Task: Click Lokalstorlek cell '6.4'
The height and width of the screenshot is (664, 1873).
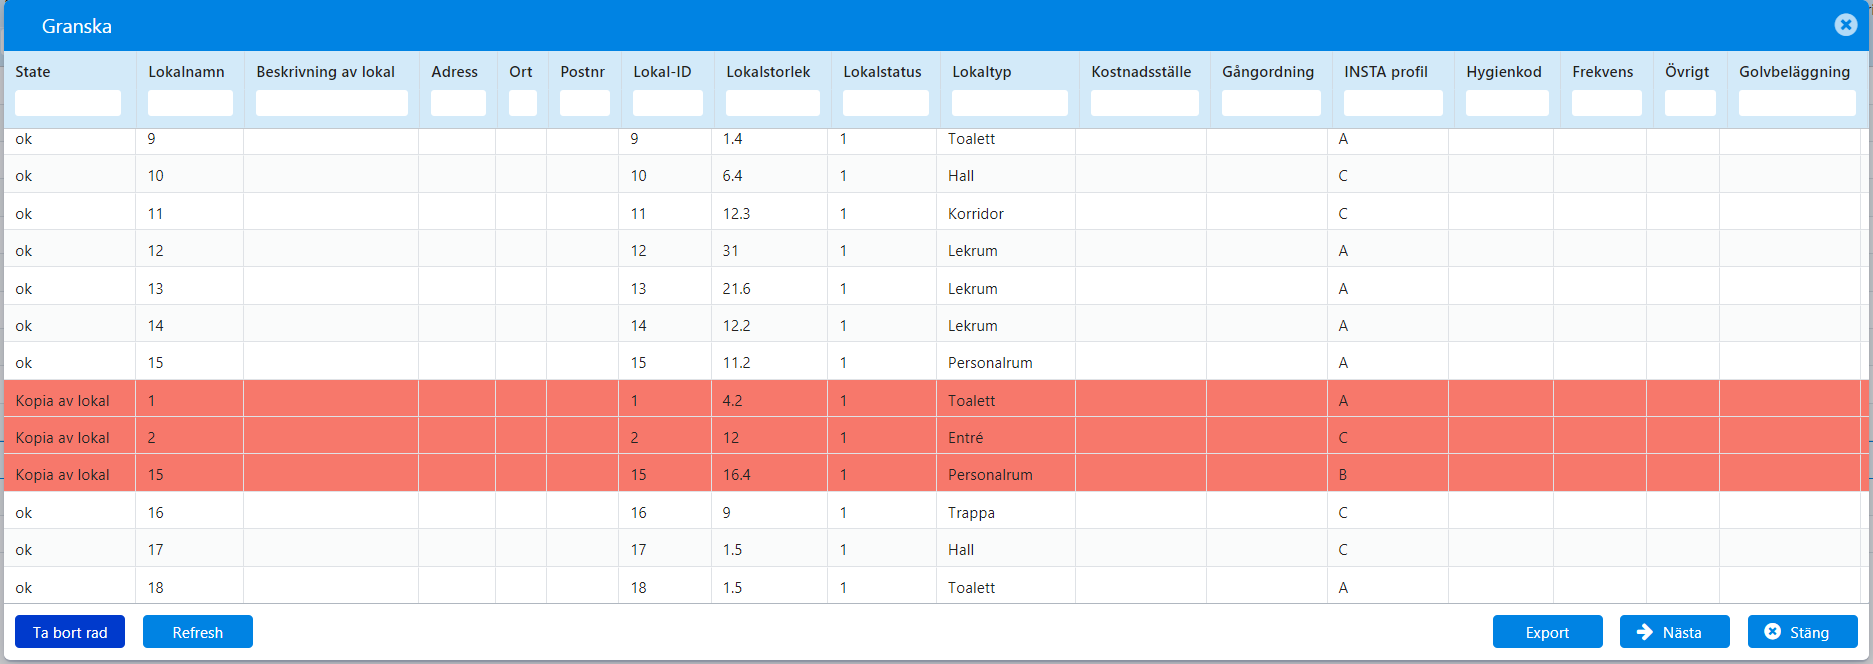Action: 732,176
